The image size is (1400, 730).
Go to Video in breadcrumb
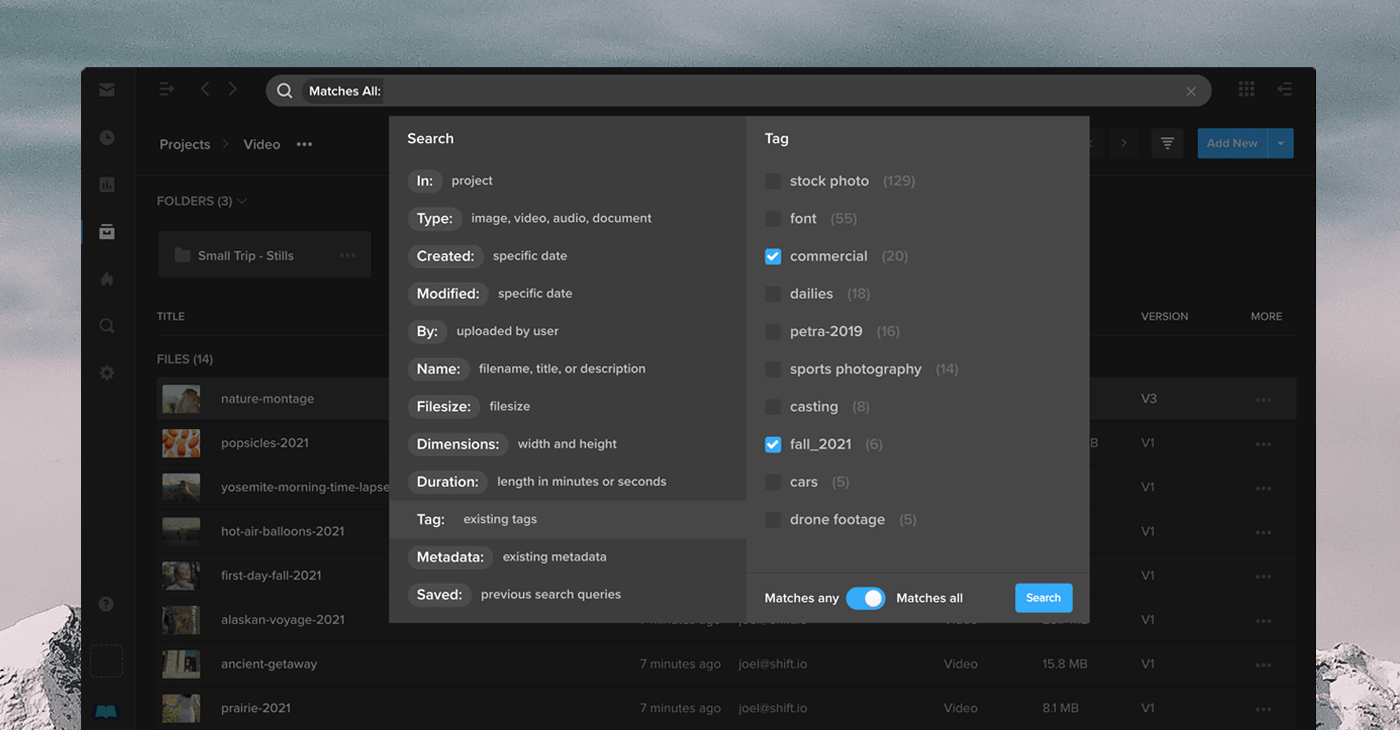coord(262,144)
